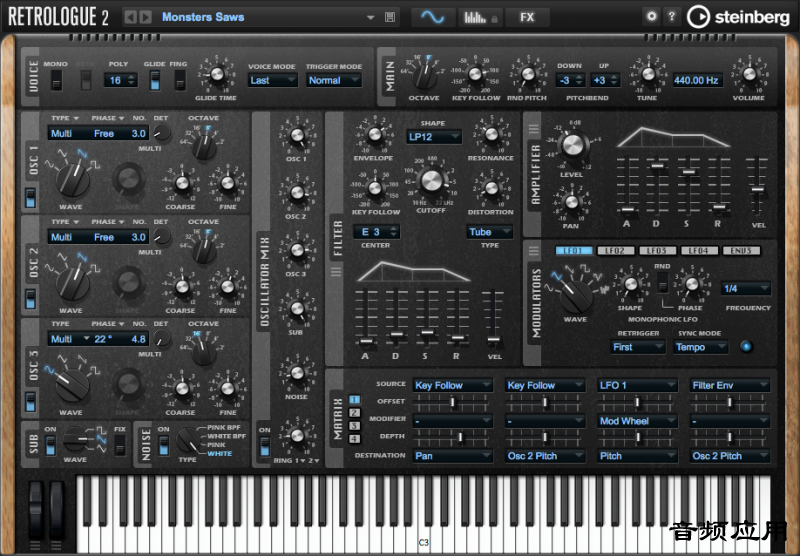
Task: Switch to the LFO4 tab
Action: (699, 250)
